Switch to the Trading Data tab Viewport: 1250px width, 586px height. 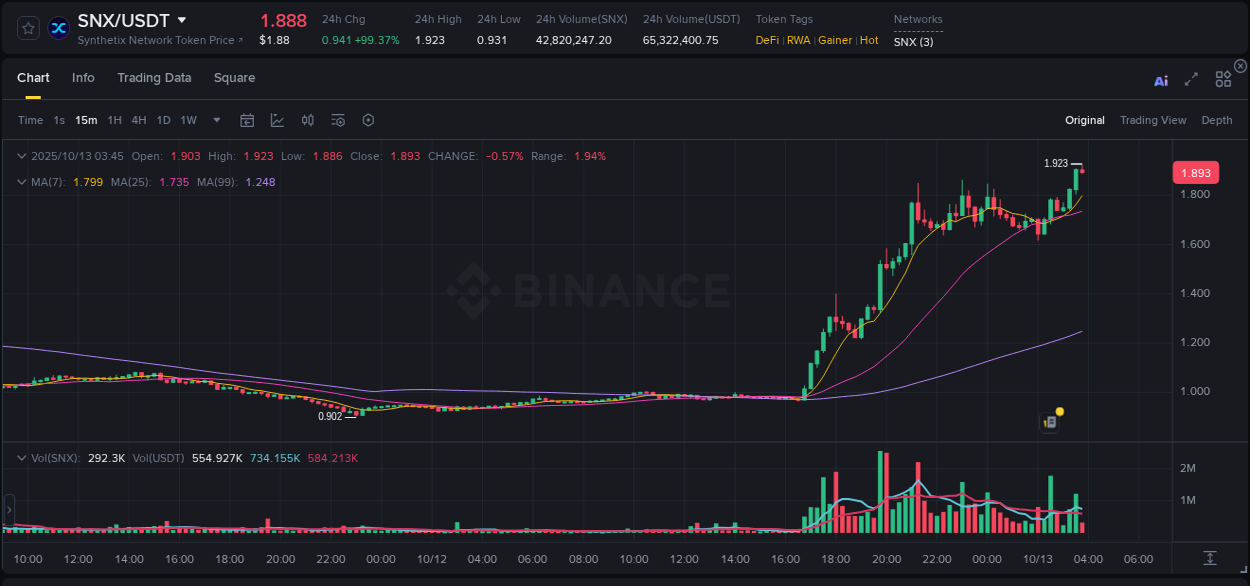154,77
